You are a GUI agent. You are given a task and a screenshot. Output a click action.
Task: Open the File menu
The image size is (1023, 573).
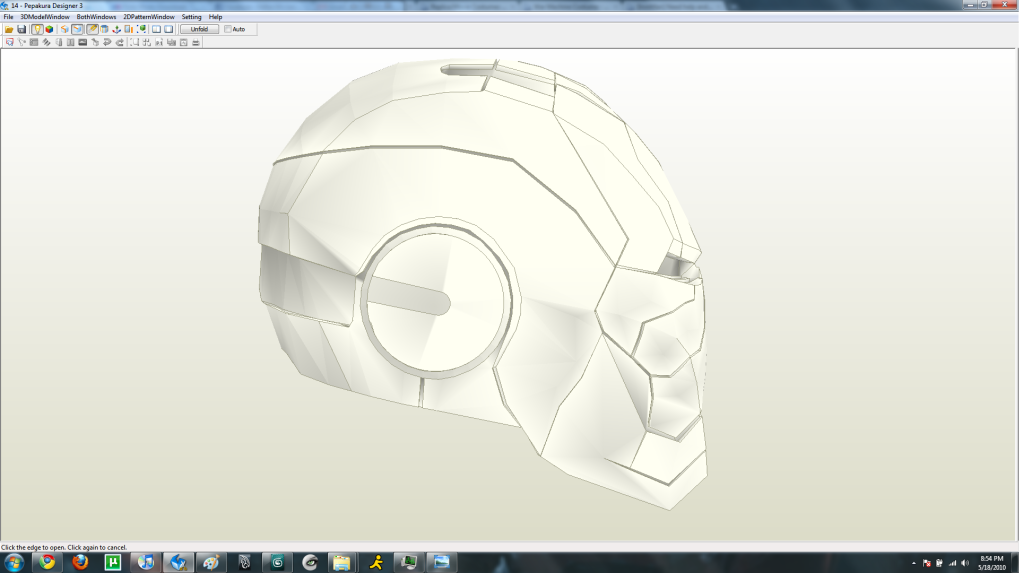pyautogui.click(x=8, y=17)
